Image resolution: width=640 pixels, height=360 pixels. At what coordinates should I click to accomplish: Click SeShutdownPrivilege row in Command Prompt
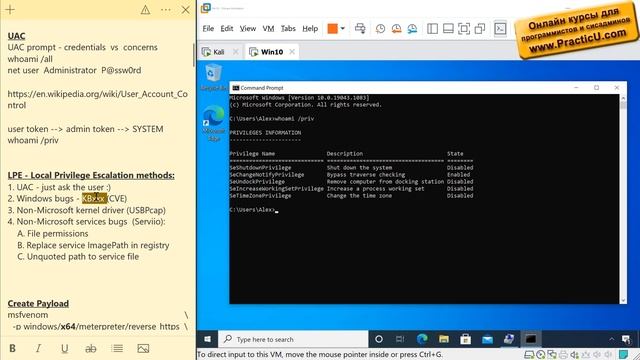(351, 168)
